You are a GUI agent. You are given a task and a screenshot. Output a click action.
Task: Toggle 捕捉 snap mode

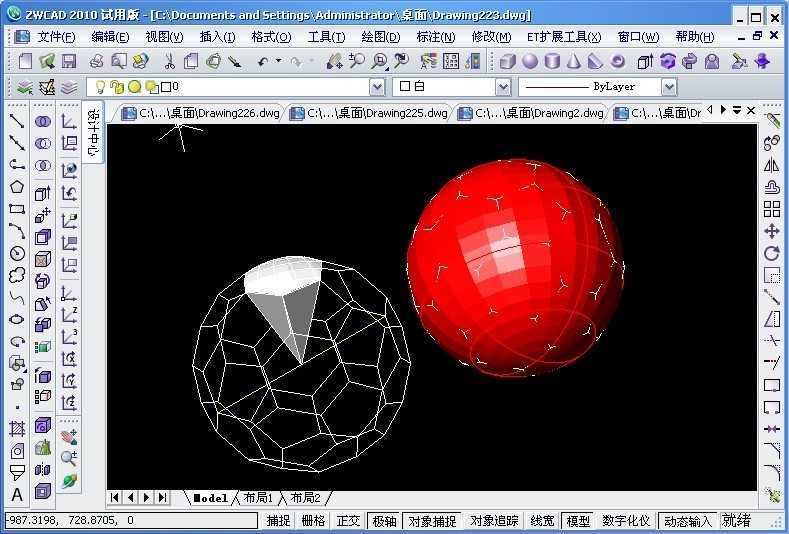278,520
